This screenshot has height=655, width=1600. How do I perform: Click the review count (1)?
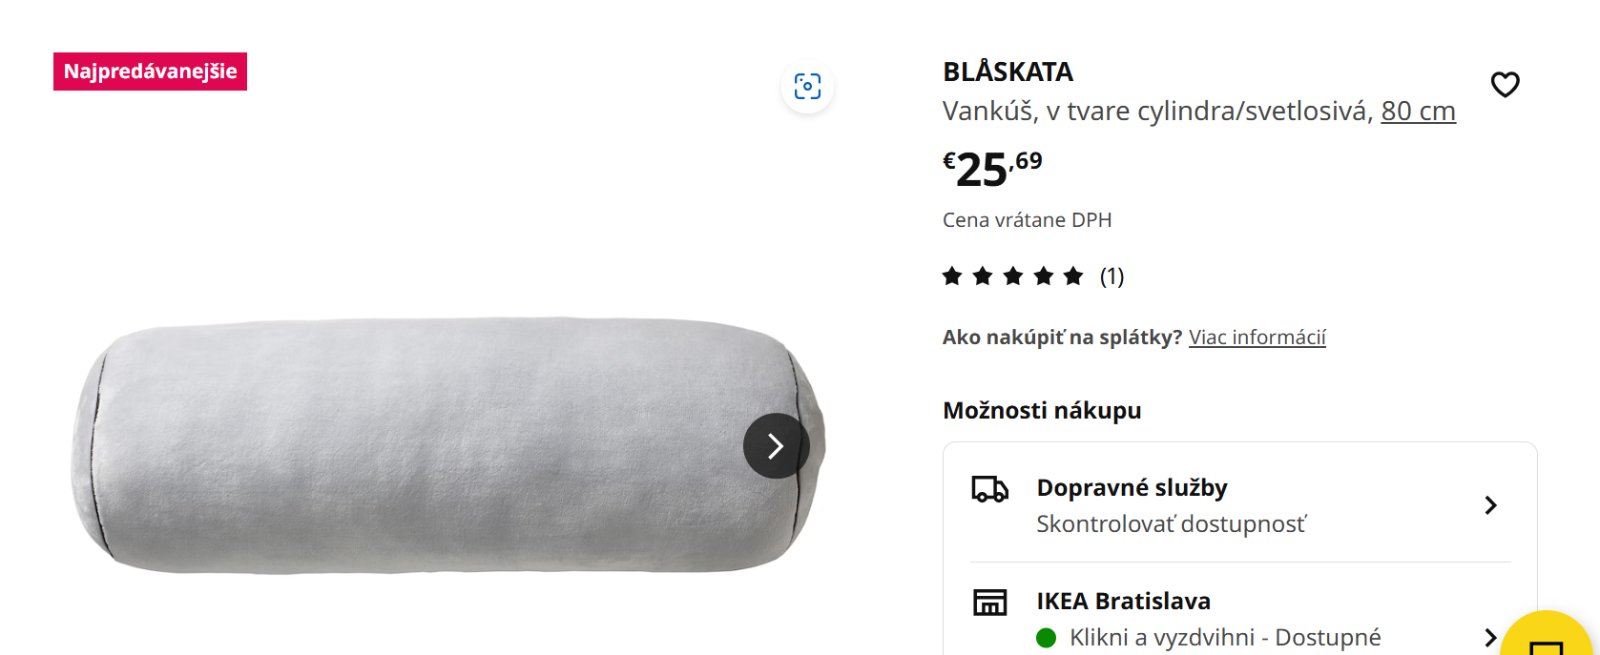click(1112, 276)
